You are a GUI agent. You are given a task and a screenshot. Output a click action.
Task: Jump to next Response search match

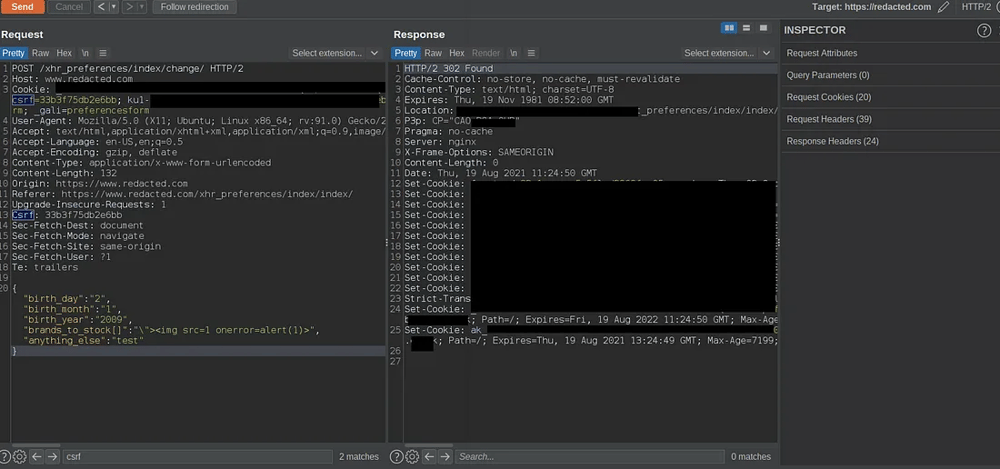(445, 456)
